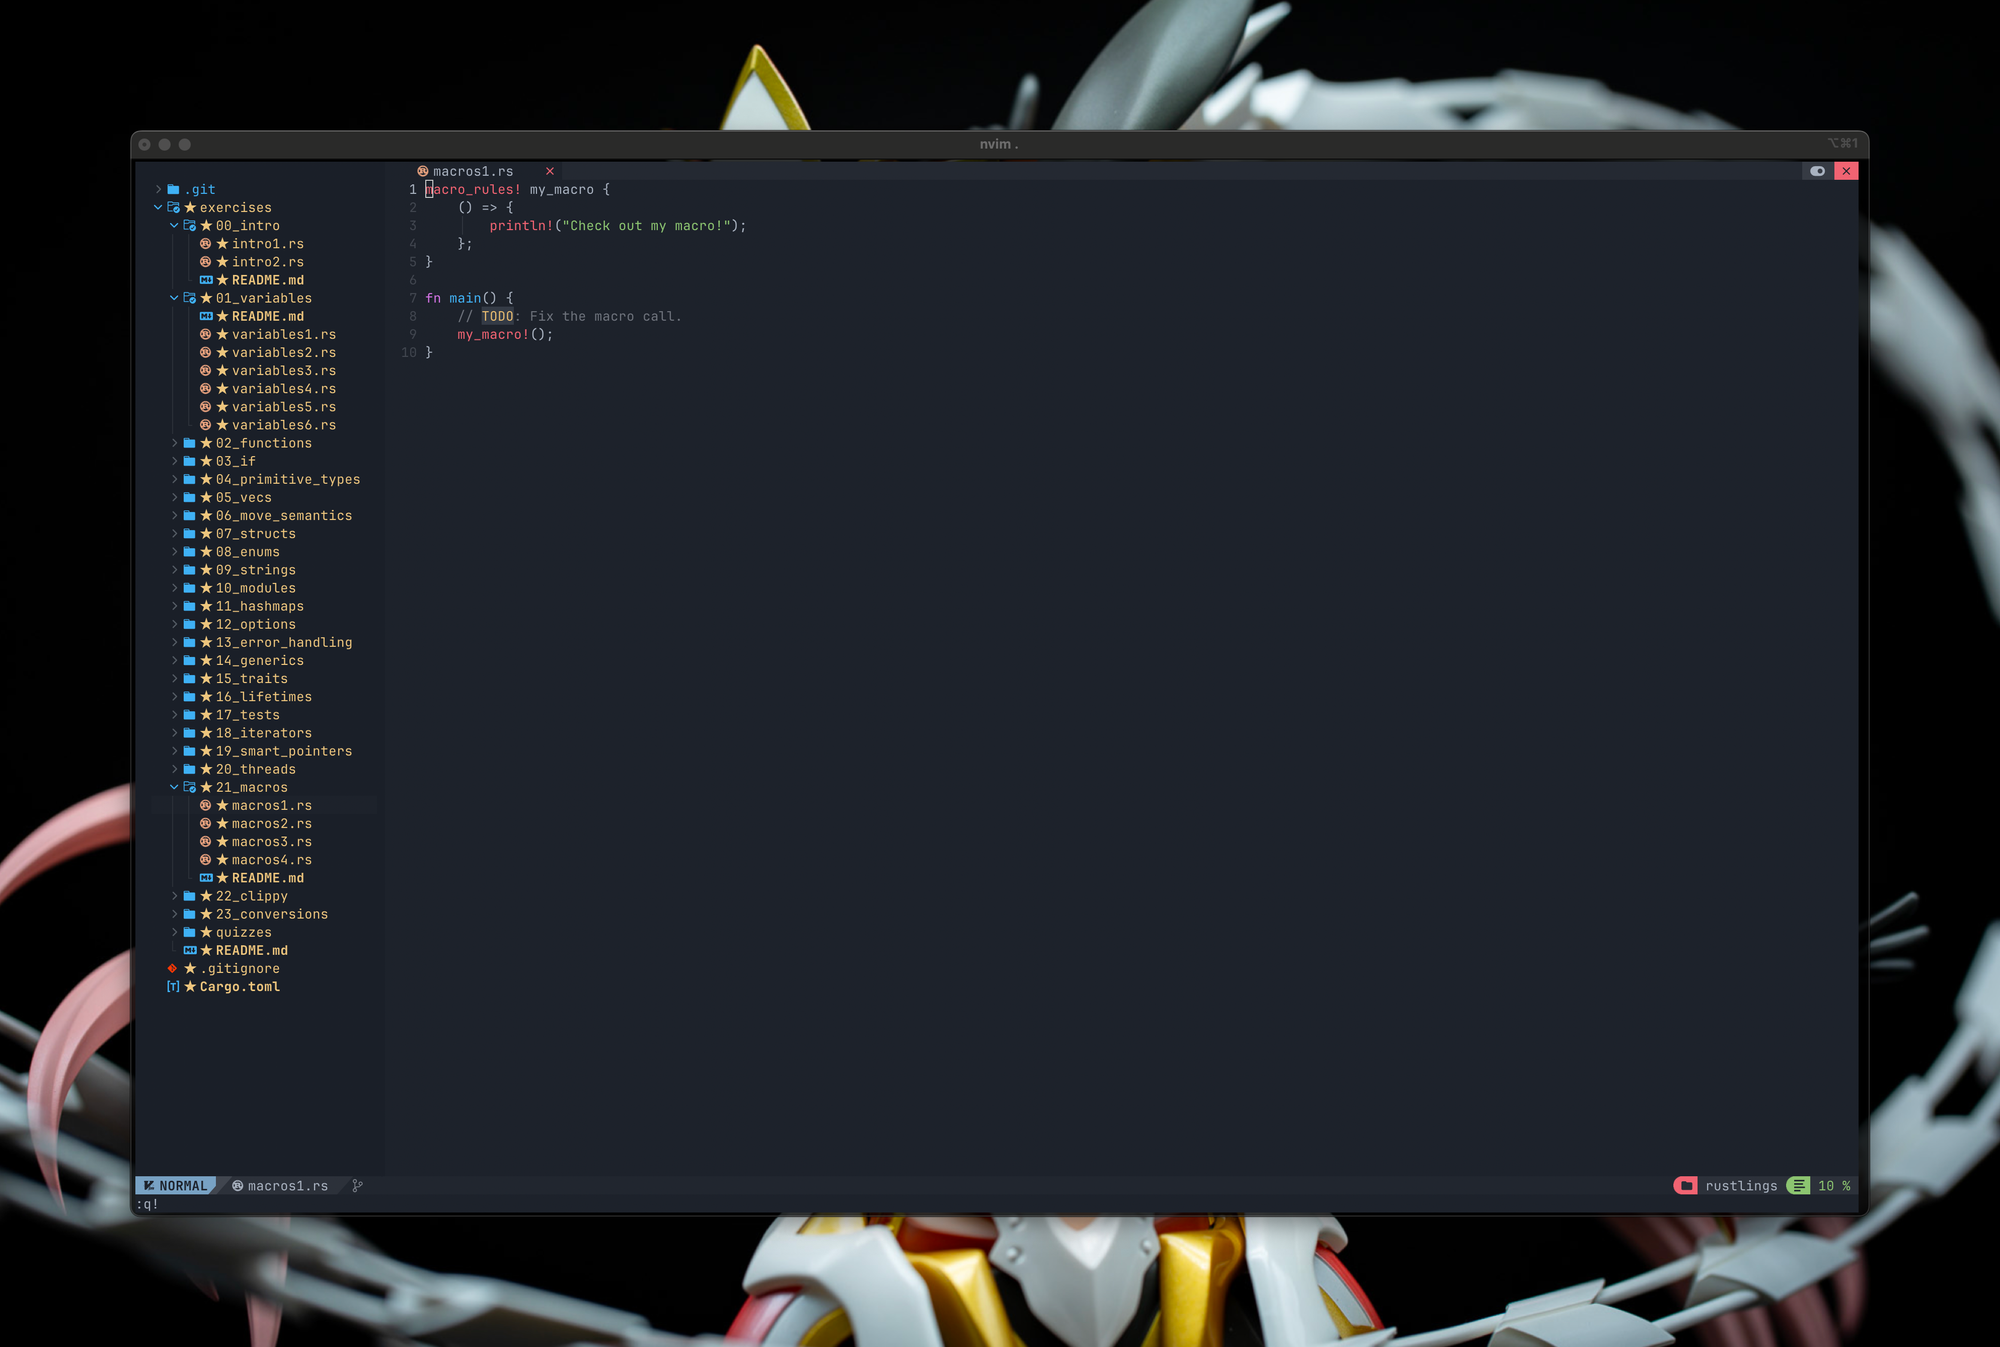Collapse the 01_variables folder chevron
Image resolution: width=2000 pixels, height=1347 pixels.
tap(174, 298)
